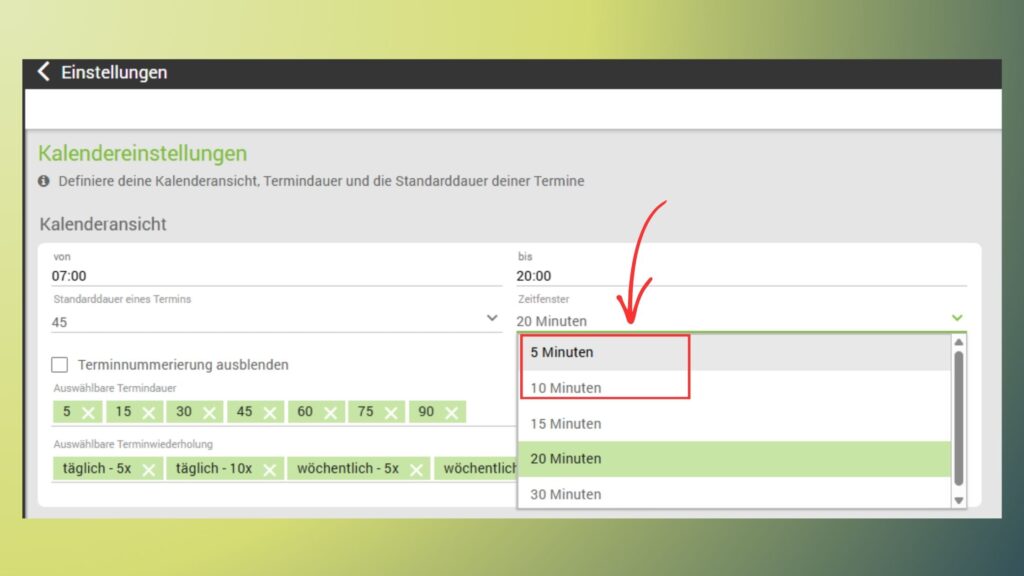
Task: Choose the 10 Minuten option
Action: 734,388
